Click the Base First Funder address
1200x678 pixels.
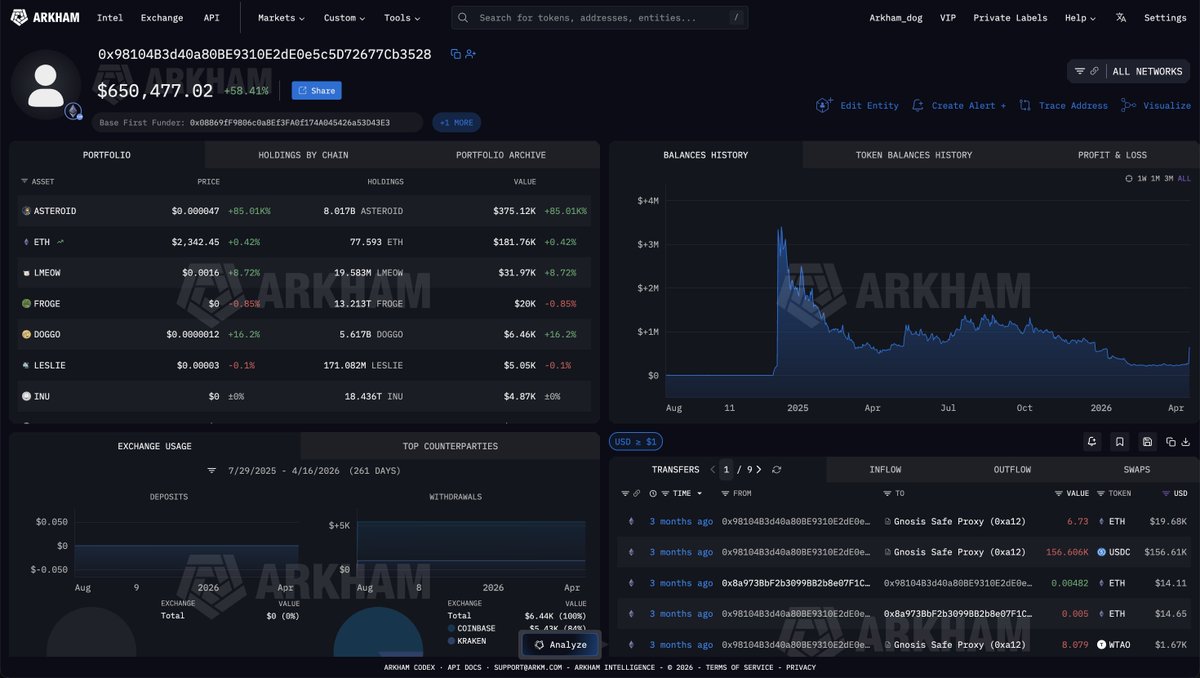point(290,122)
